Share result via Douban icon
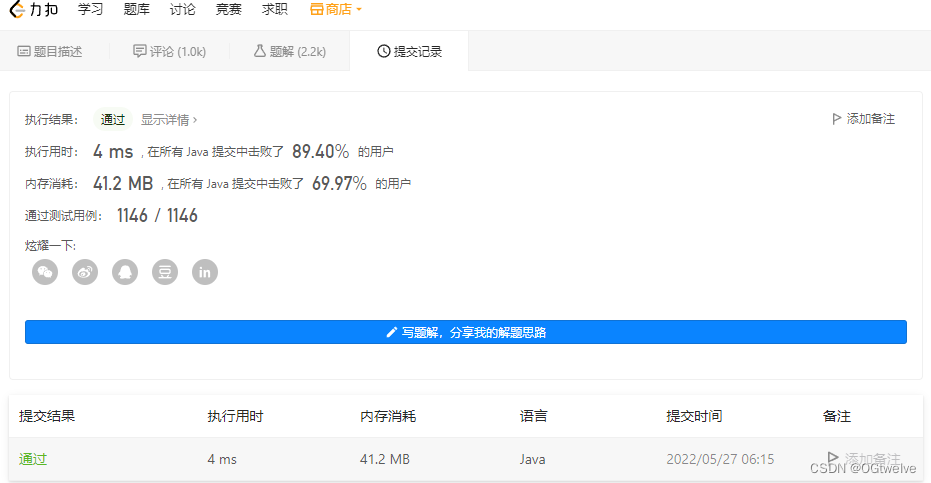931x483 pixels. point(165,272)
